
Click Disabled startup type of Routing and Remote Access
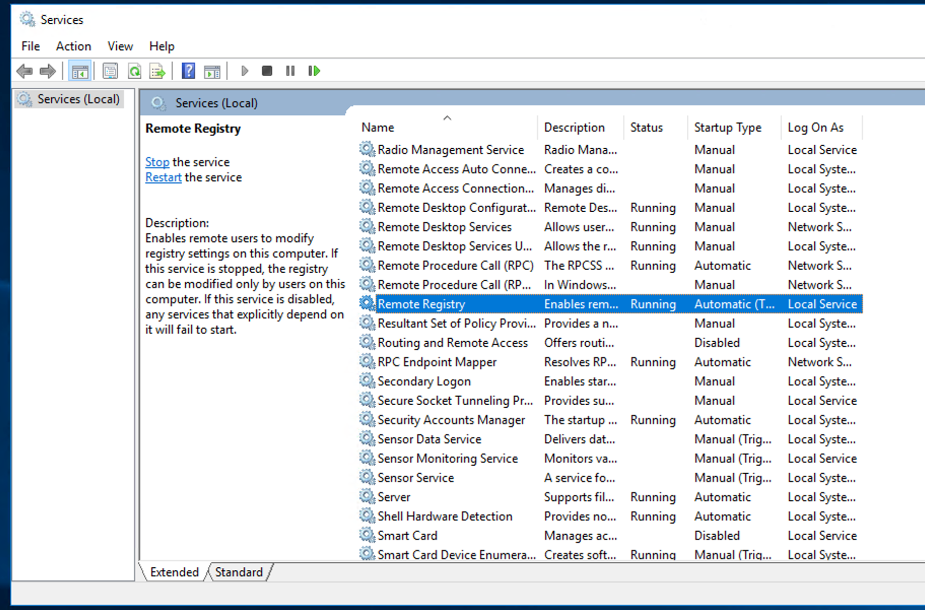(717, 343)
